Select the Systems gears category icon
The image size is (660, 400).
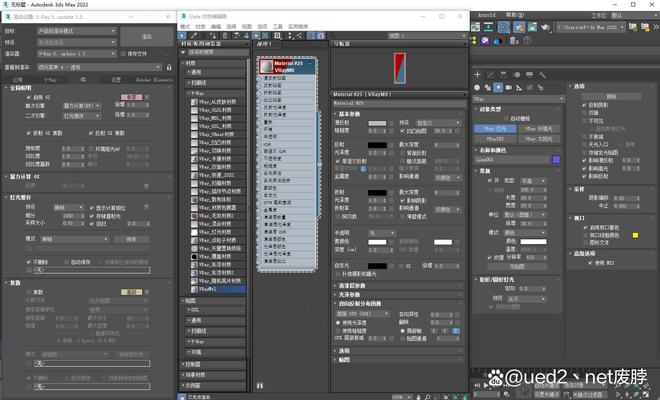click(540, 88)
